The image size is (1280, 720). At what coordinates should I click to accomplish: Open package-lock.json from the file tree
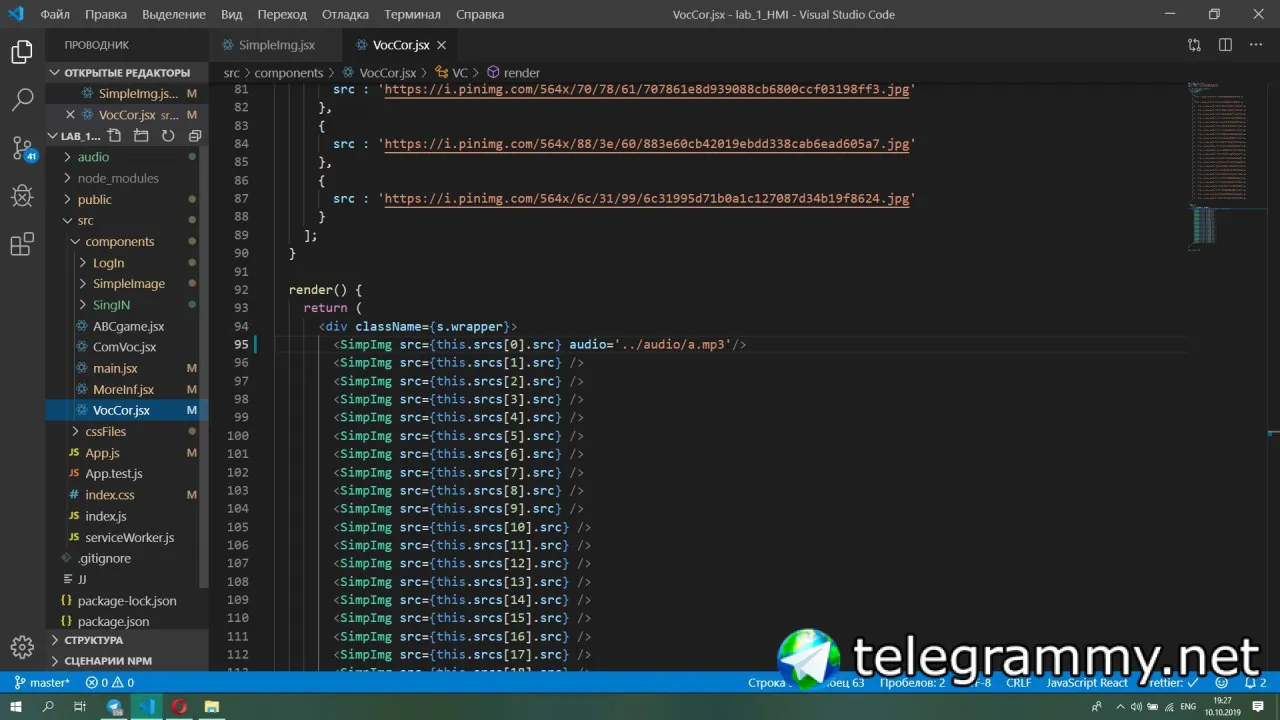pyautogui.click(x=126, y=601)
